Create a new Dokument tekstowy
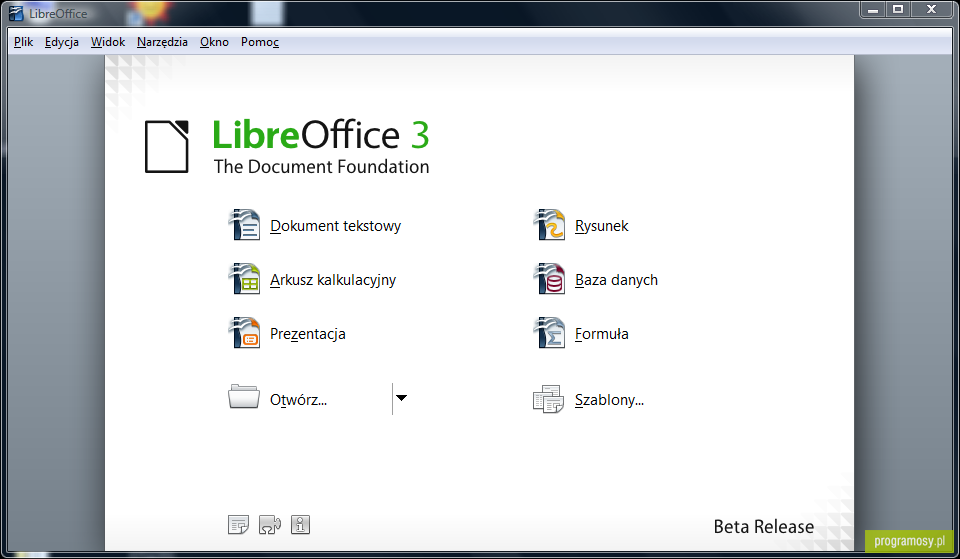 point(336,226)
